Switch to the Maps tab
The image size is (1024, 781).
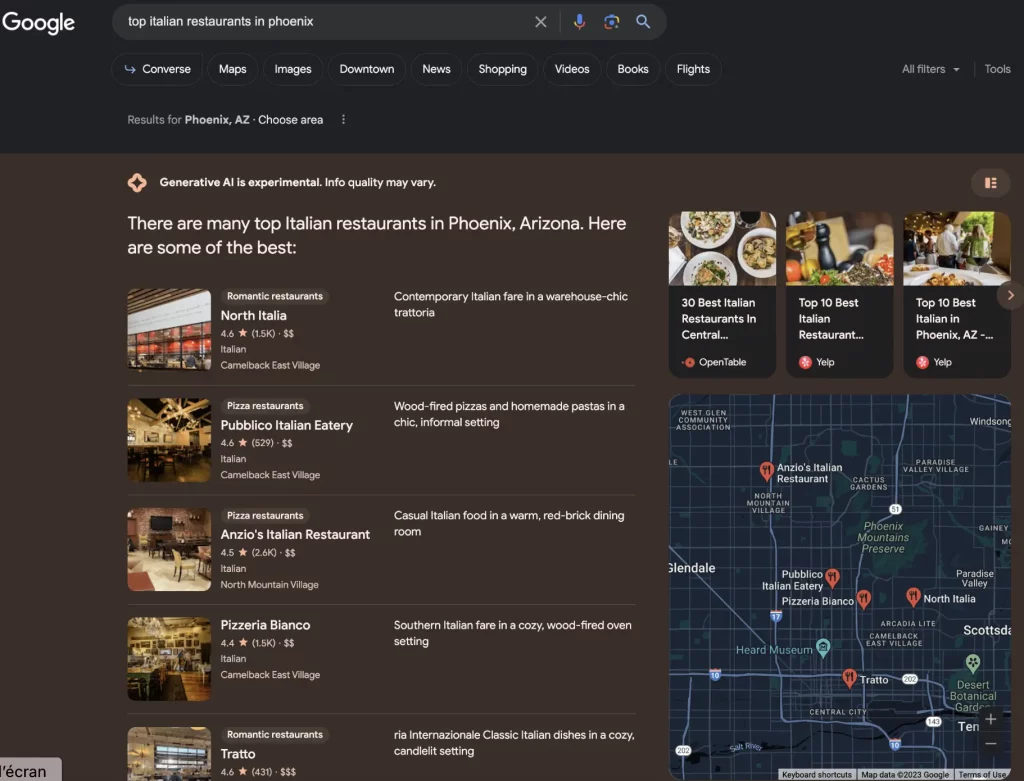coord(232,69)
